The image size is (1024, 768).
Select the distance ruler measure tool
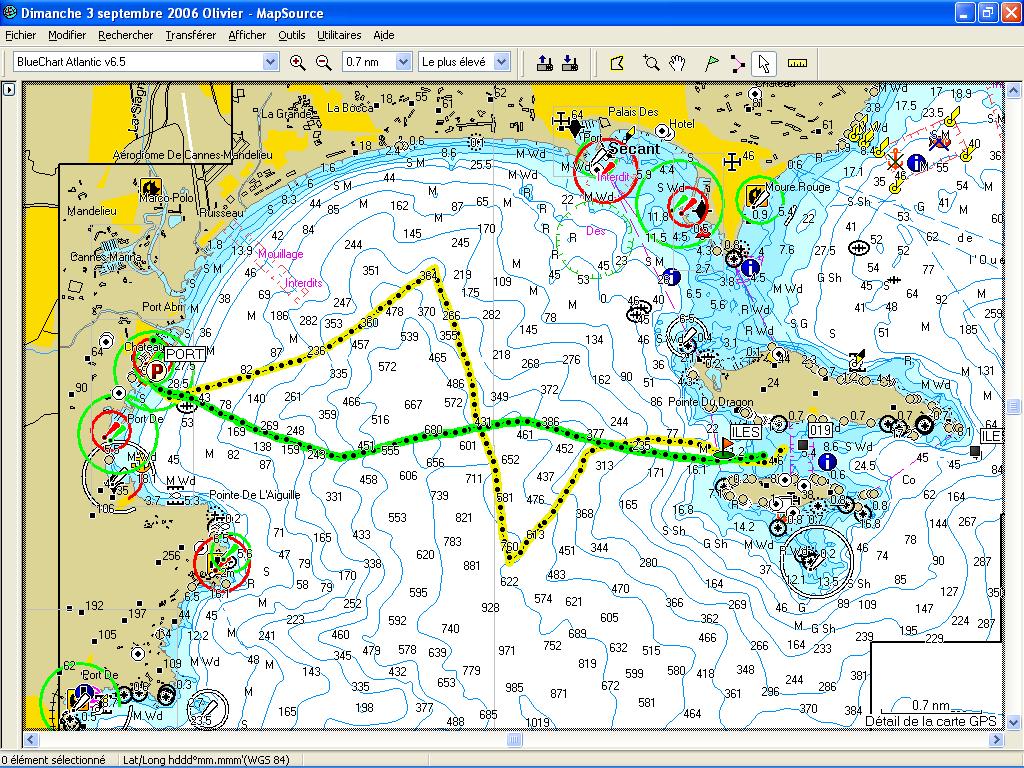[797, 63]
